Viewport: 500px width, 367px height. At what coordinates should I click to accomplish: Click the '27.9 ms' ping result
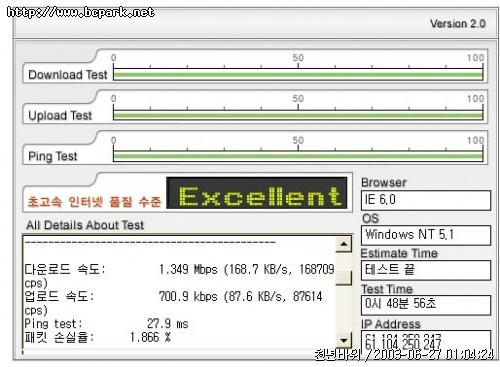click(168, 324)
